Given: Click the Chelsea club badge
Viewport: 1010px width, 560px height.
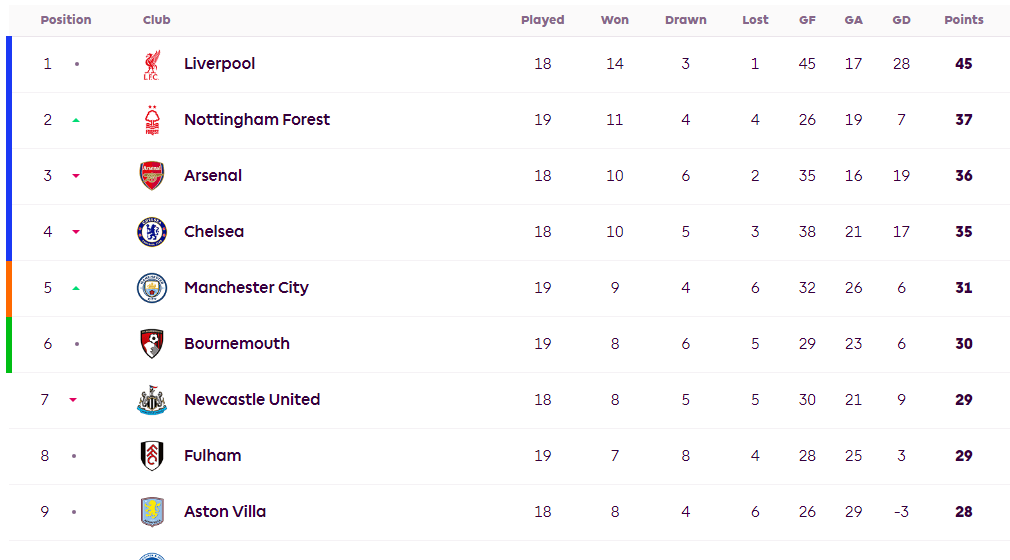Looking at the screenshot, I should [151, 232].
